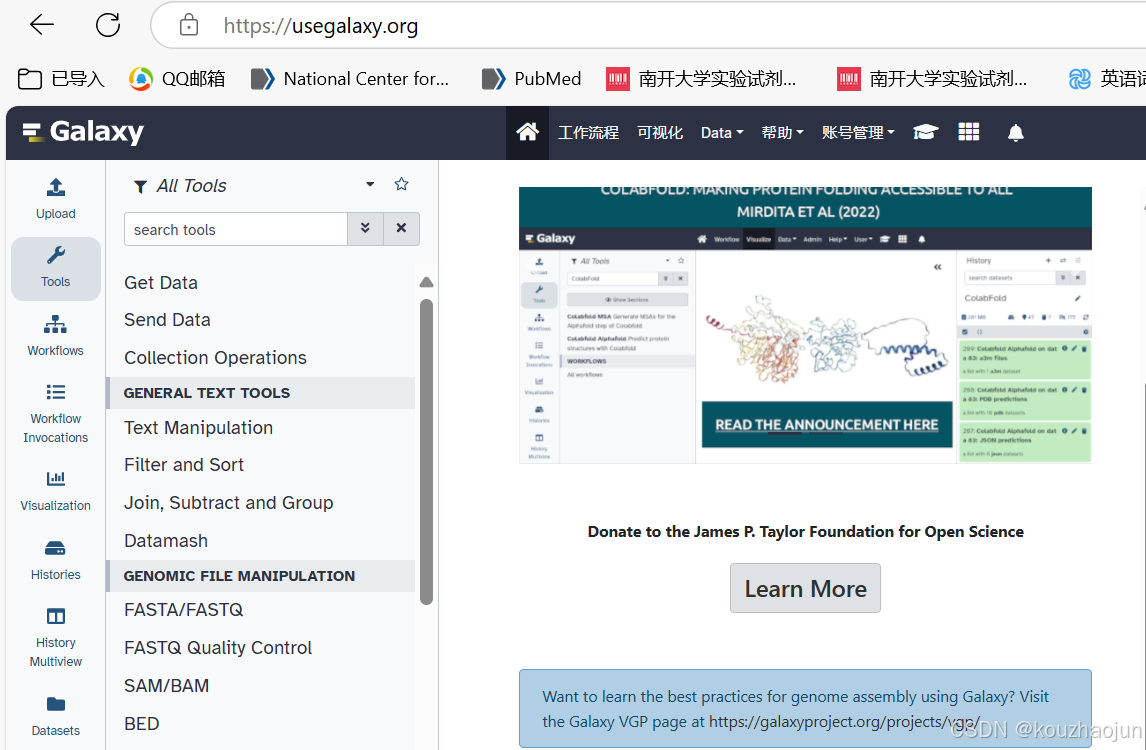Expand the BED tool section
Viewport: 1146px width, 750px height.
[142, 724]
